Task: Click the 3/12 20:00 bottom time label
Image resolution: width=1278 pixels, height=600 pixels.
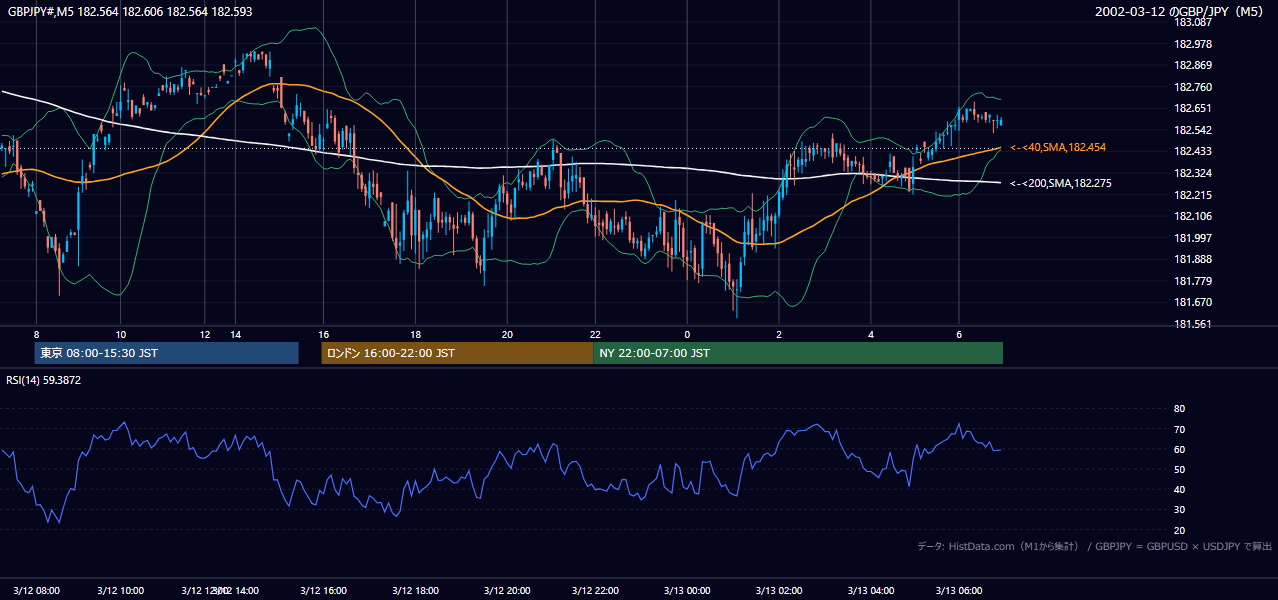Action: coord(506,590)
